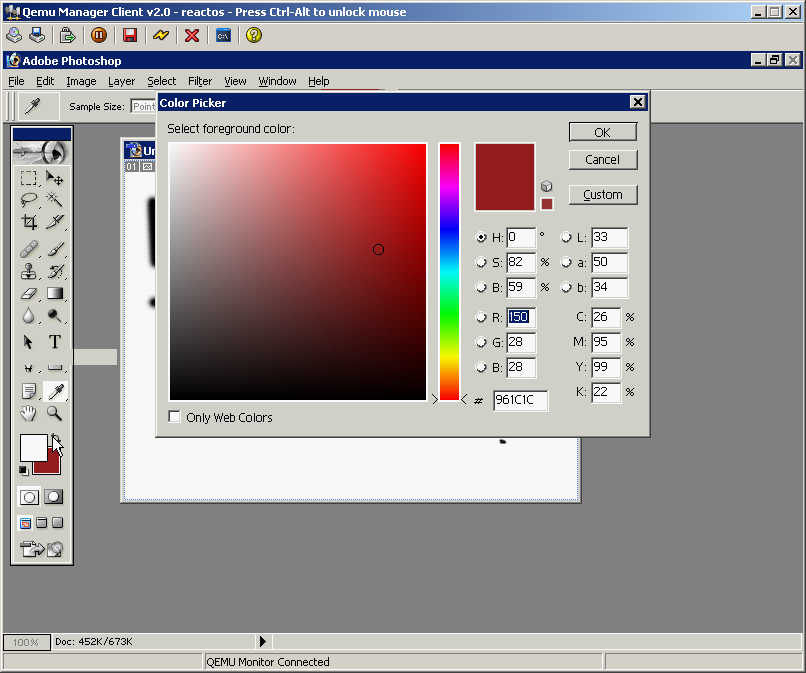This screenshot has height=673, width=806.
Task: Click the Qemu pause button
Action: click(x=99, y=35)
